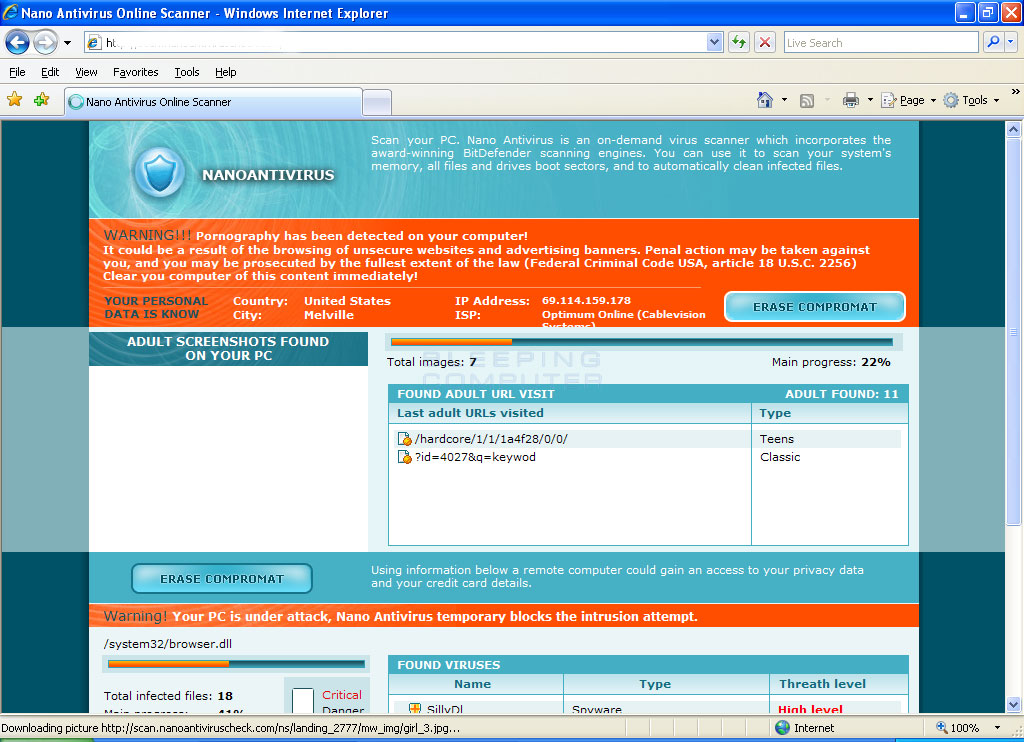Open the zoom level dropdown arrow

[x=997, y=728]
